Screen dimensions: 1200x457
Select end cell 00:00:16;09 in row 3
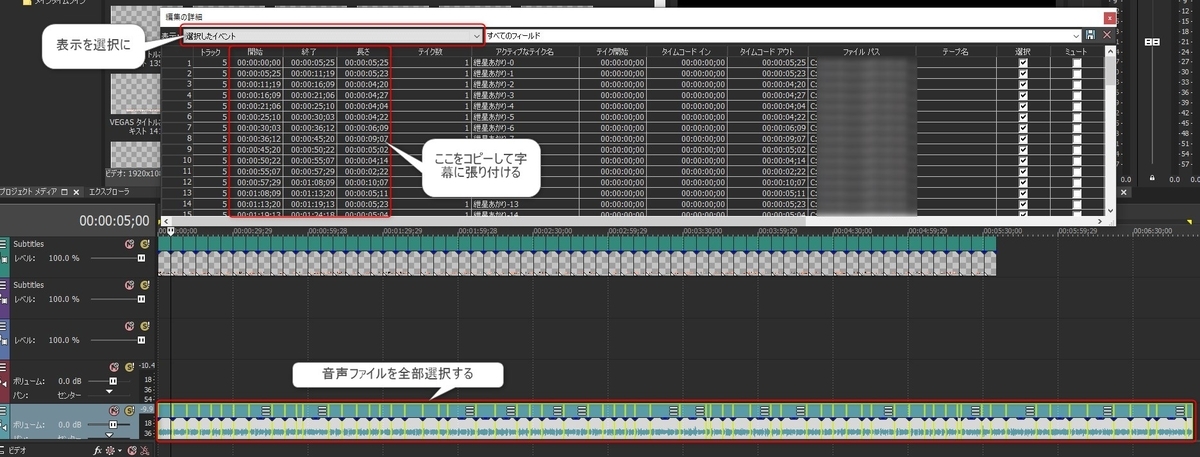(x=308, y=83)
